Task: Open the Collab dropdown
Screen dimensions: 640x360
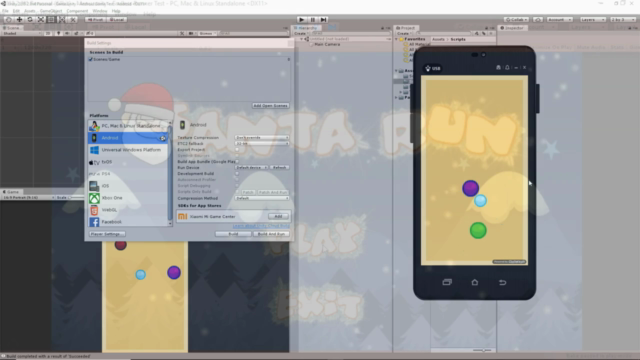Action: point(516,19)
